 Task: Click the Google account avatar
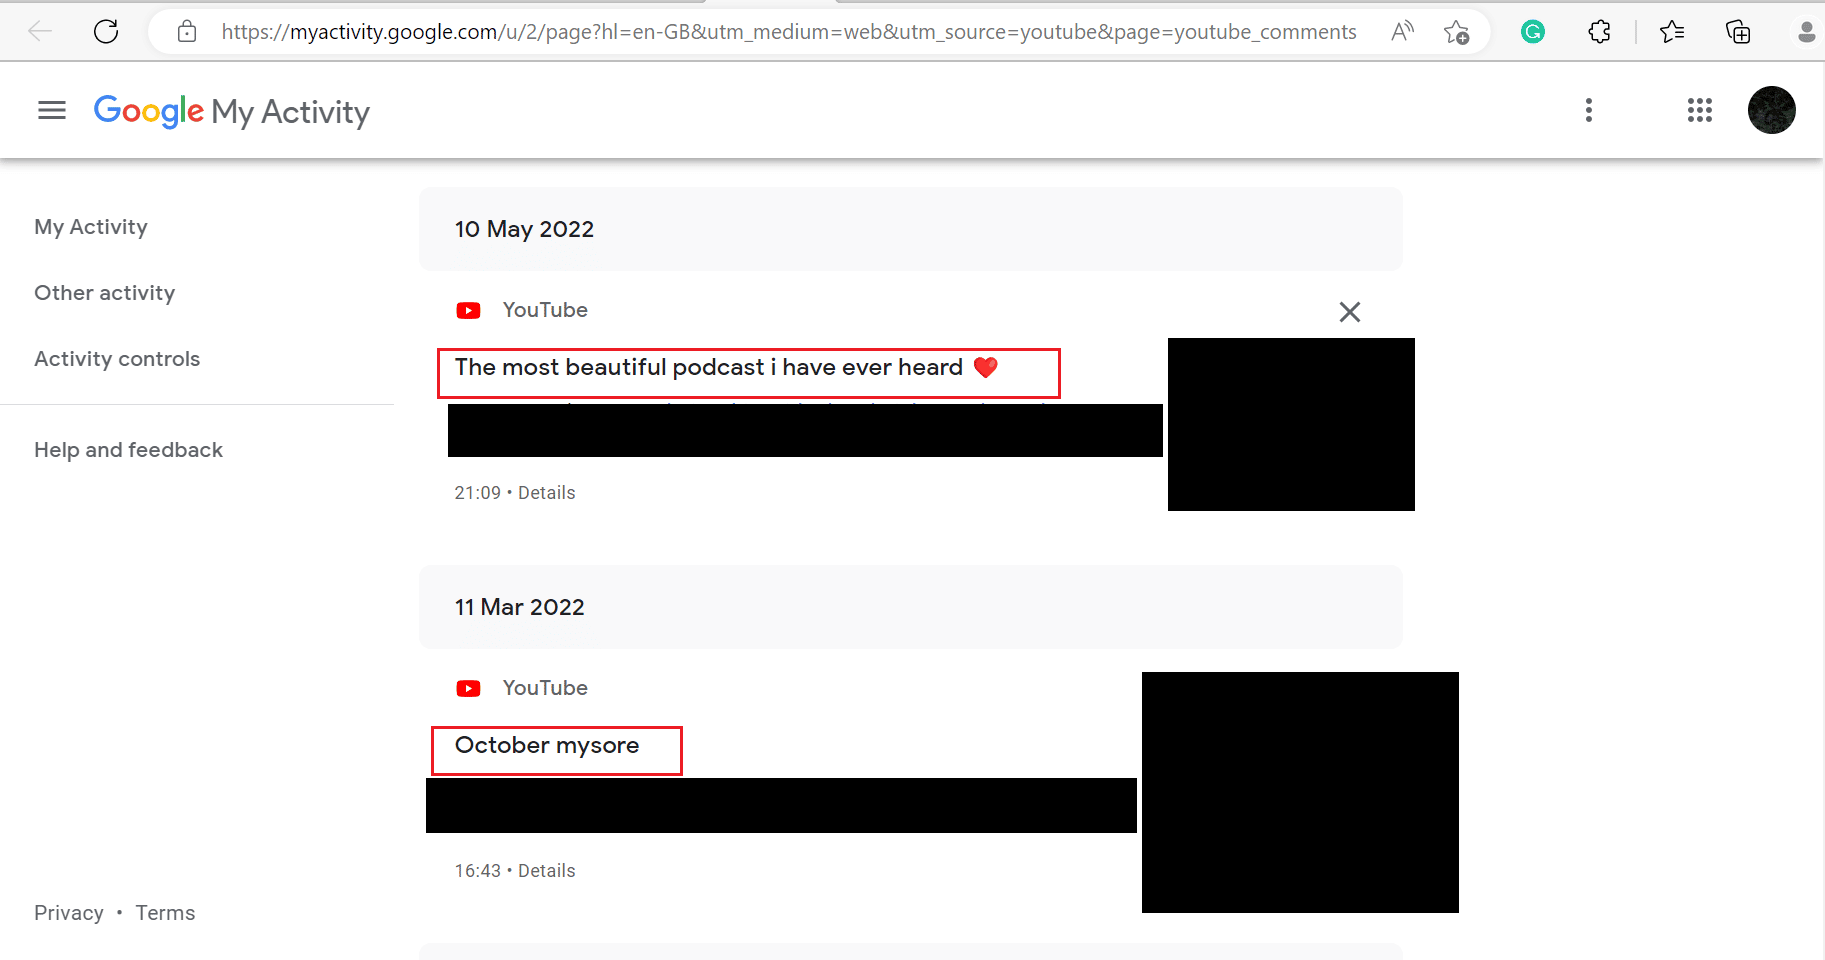[1771, 110]
